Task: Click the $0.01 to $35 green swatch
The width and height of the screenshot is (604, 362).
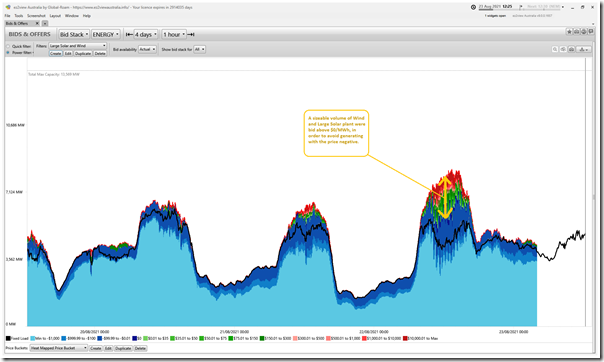Action: [x=145, y=339]
